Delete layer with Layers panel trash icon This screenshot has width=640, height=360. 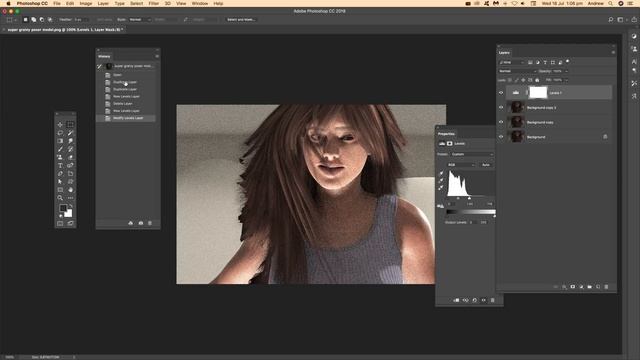point(606,287)
